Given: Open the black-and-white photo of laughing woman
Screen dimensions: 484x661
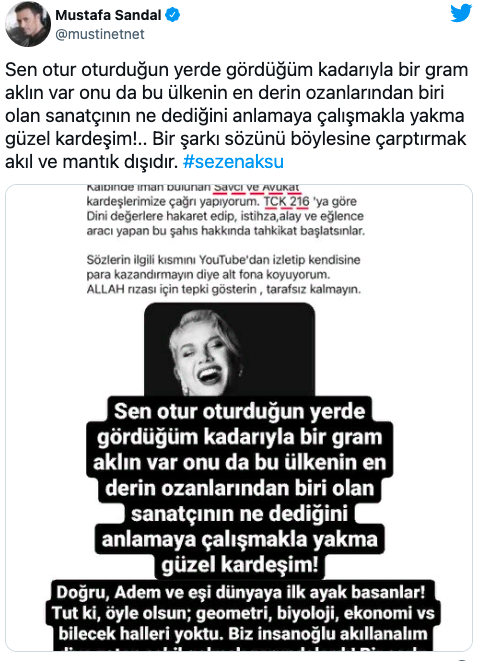Looking at the screenshot, I should (229, 349).
